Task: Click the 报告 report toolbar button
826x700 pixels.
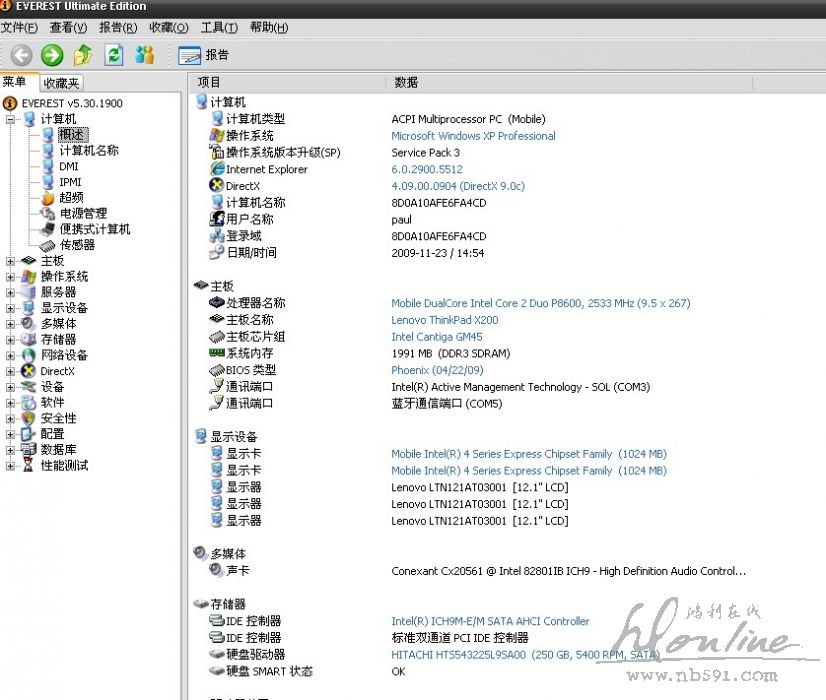Action: pos(204,55)
